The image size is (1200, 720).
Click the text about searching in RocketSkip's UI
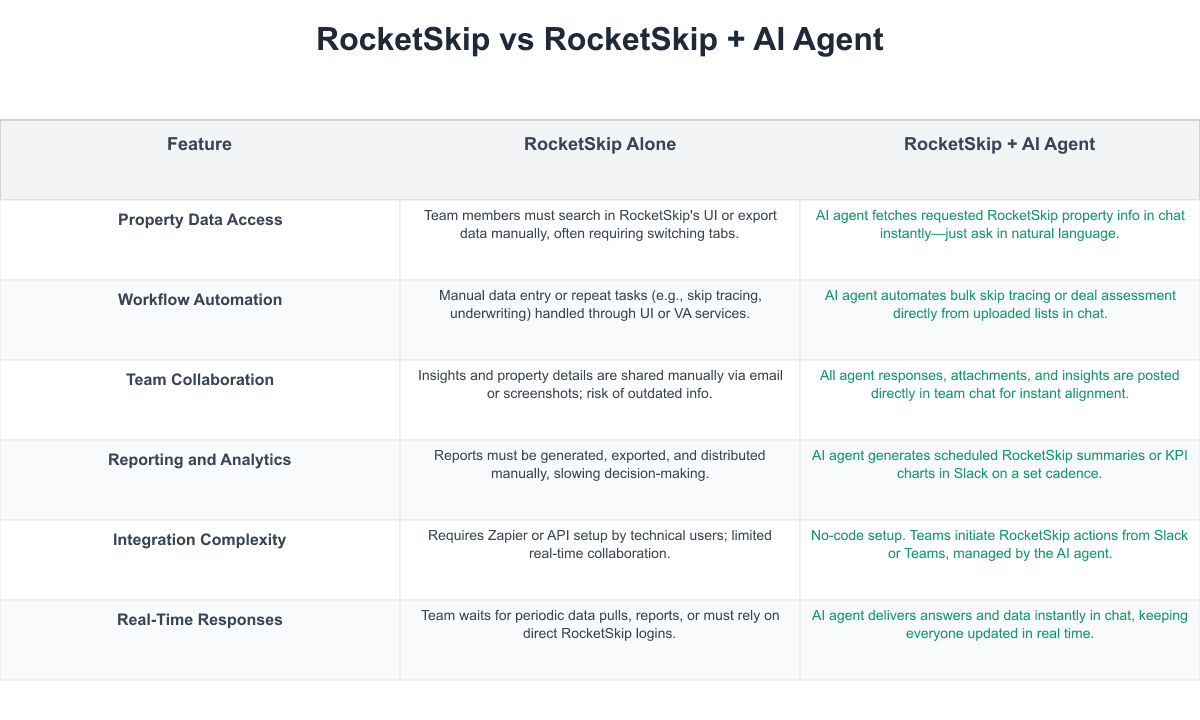[600, 224]
